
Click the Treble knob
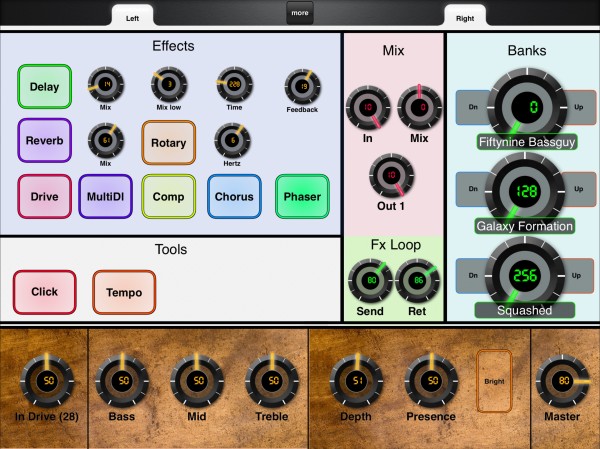(272, 381)
